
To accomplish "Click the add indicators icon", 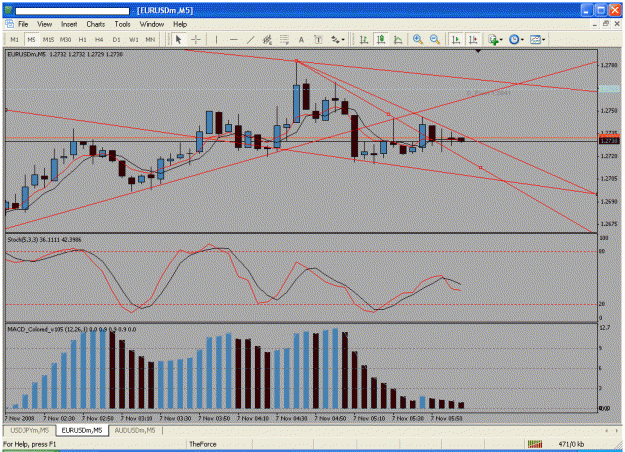I will (x=493, y=39).
